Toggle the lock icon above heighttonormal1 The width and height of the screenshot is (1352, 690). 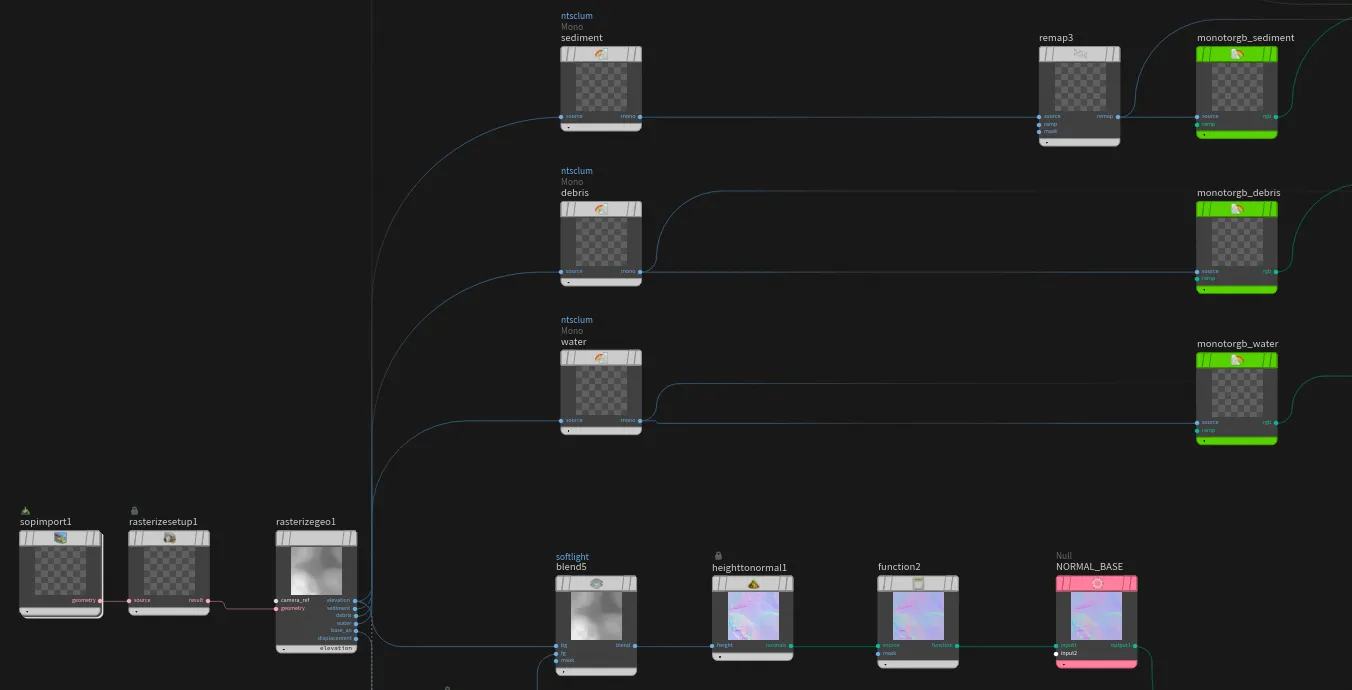coord(717,553)
